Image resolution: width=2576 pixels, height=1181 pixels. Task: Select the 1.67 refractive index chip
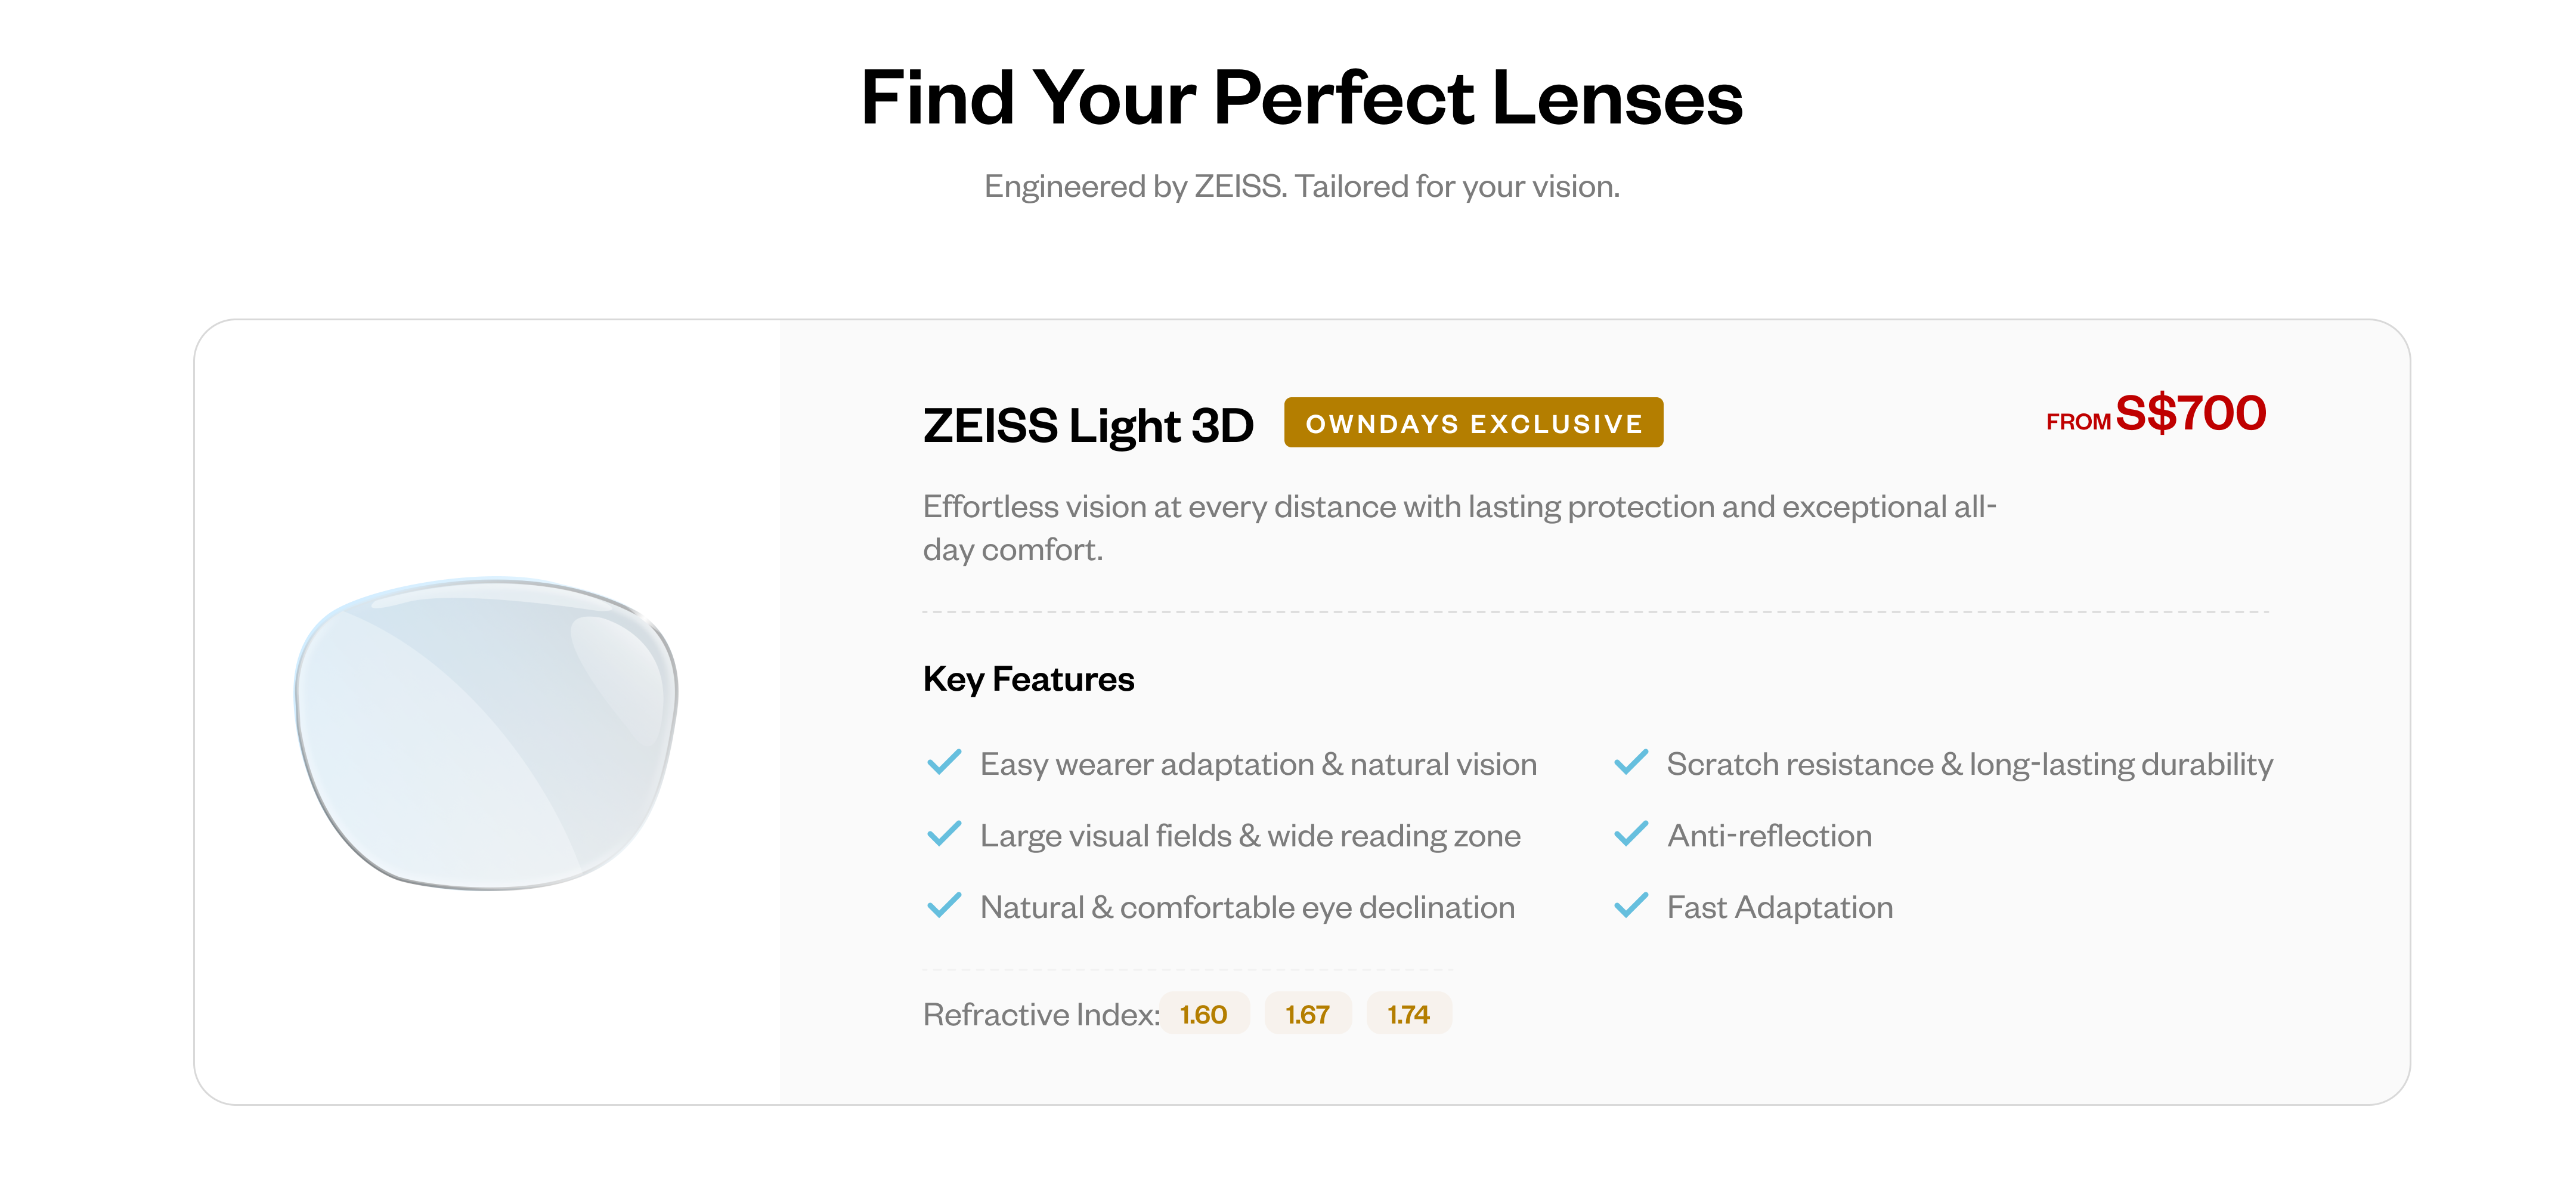[x=1307, y=1014]
